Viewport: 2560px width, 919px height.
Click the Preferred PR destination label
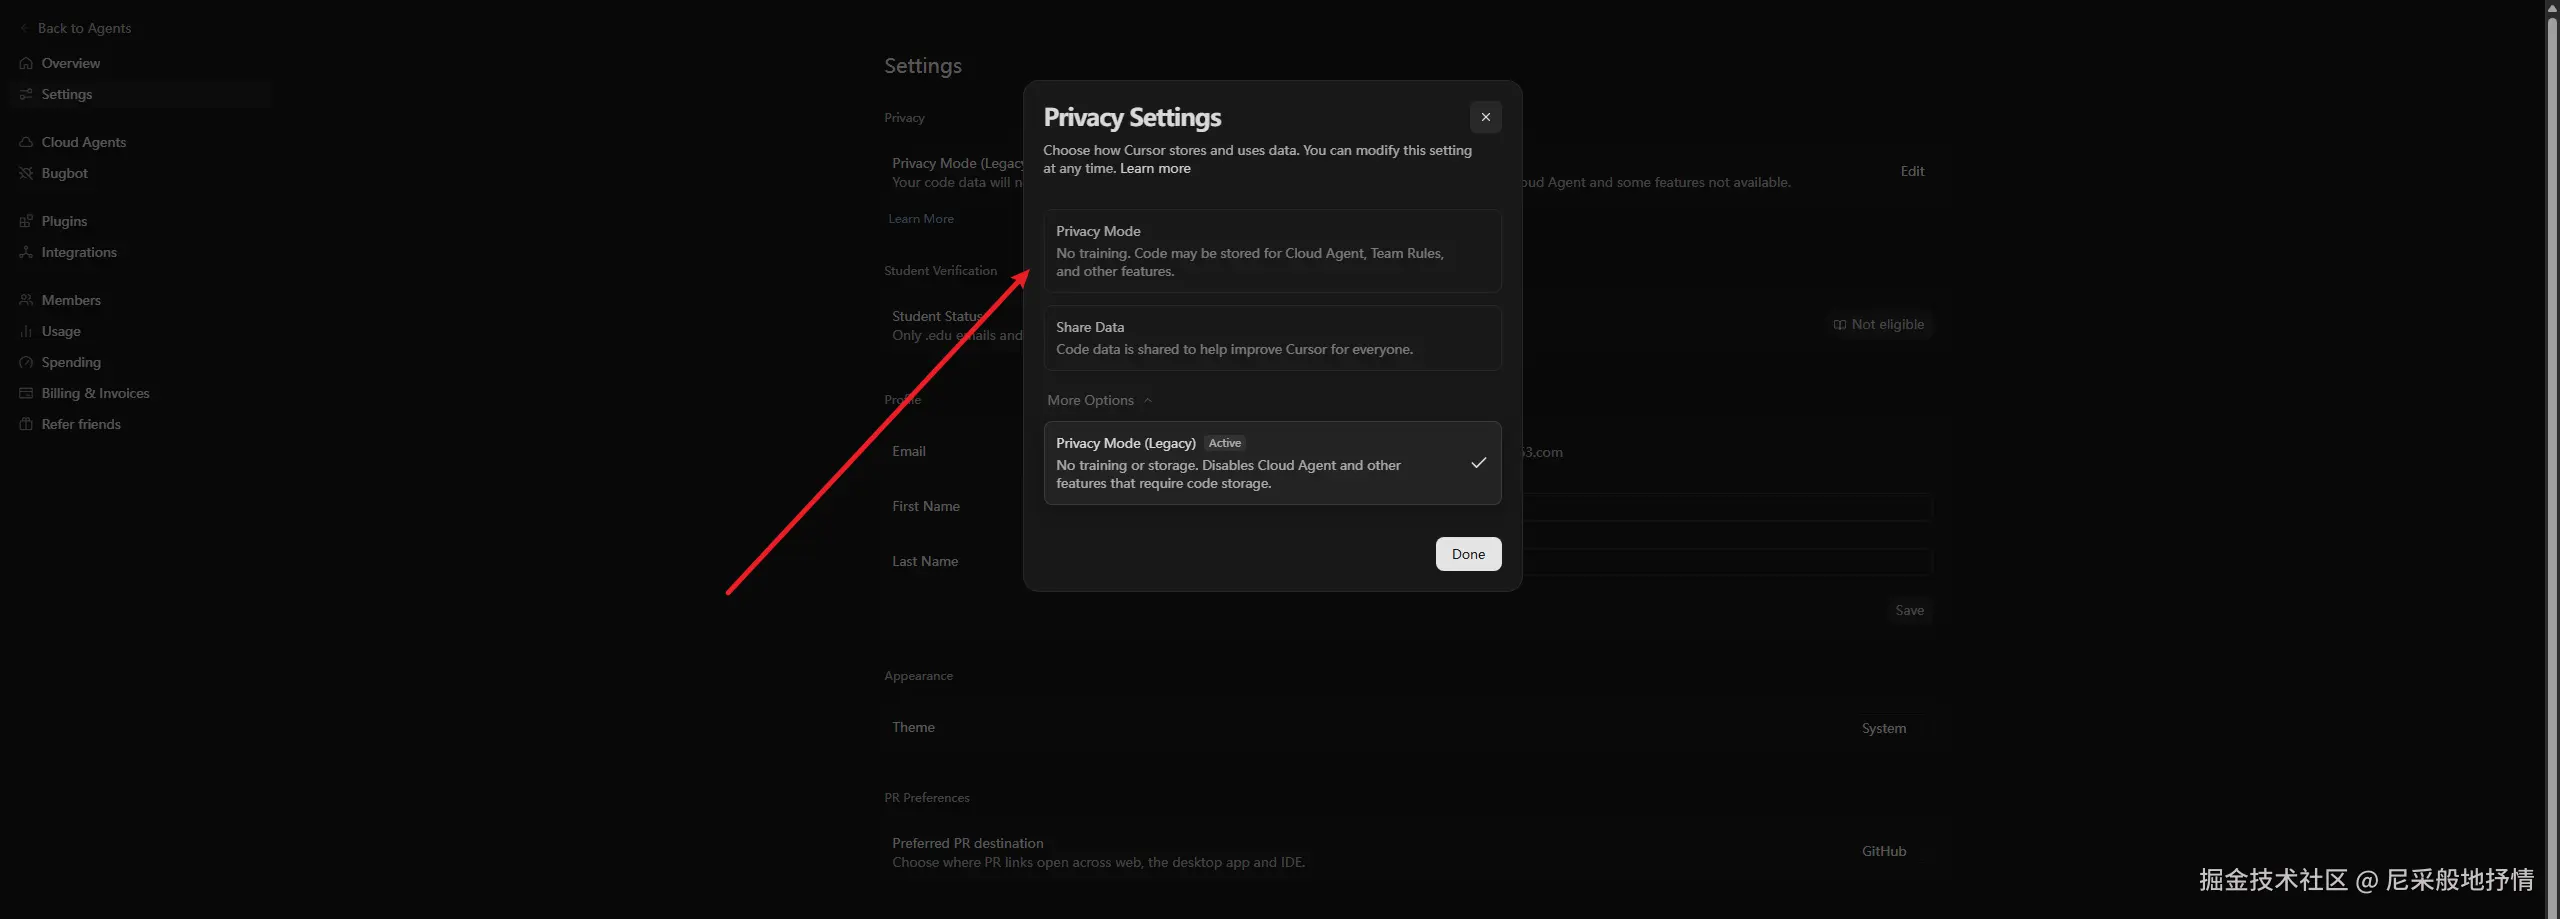pyautogui.click(x=967, y=843)
